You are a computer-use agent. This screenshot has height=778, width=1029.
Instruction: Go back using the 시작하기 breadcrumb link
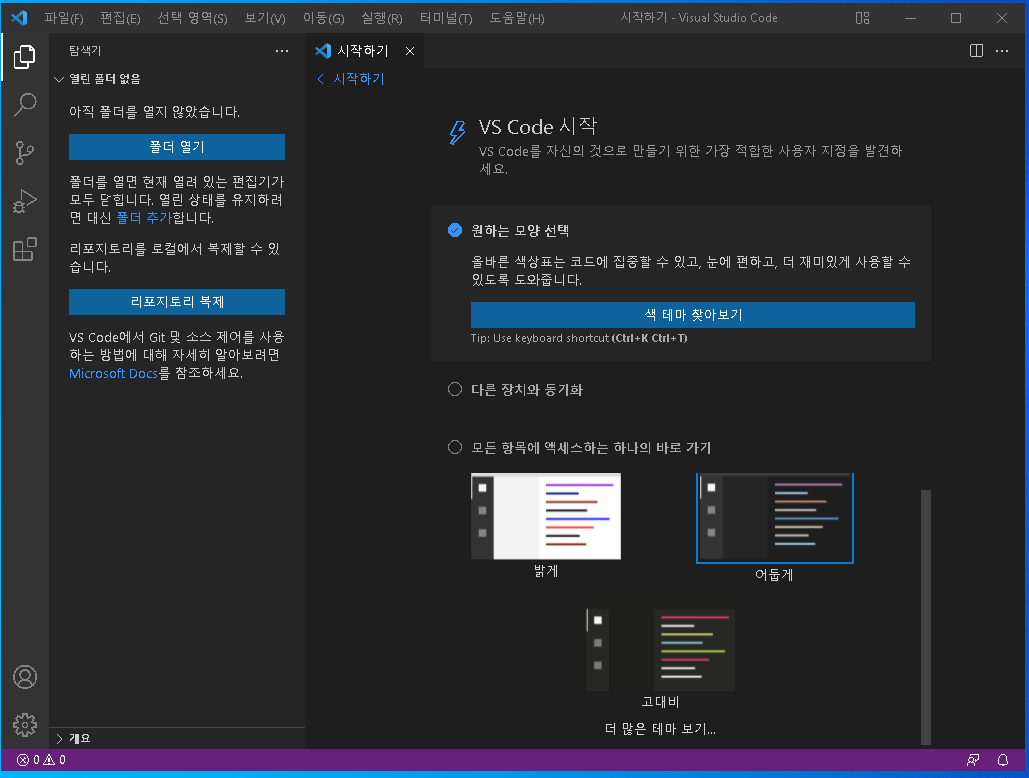click(351, 79)
